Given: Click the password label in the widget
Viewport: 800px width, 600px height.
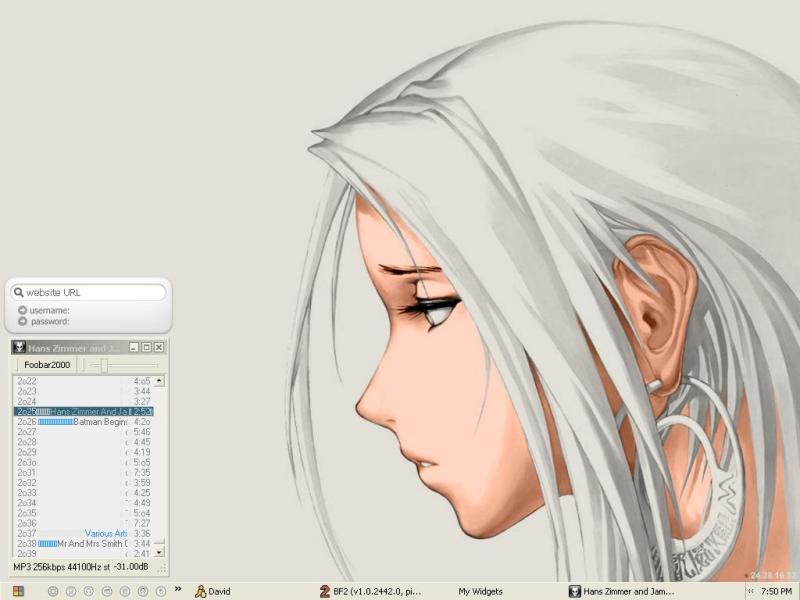Looking at the screenshot, I should click(x=50, y=321).
